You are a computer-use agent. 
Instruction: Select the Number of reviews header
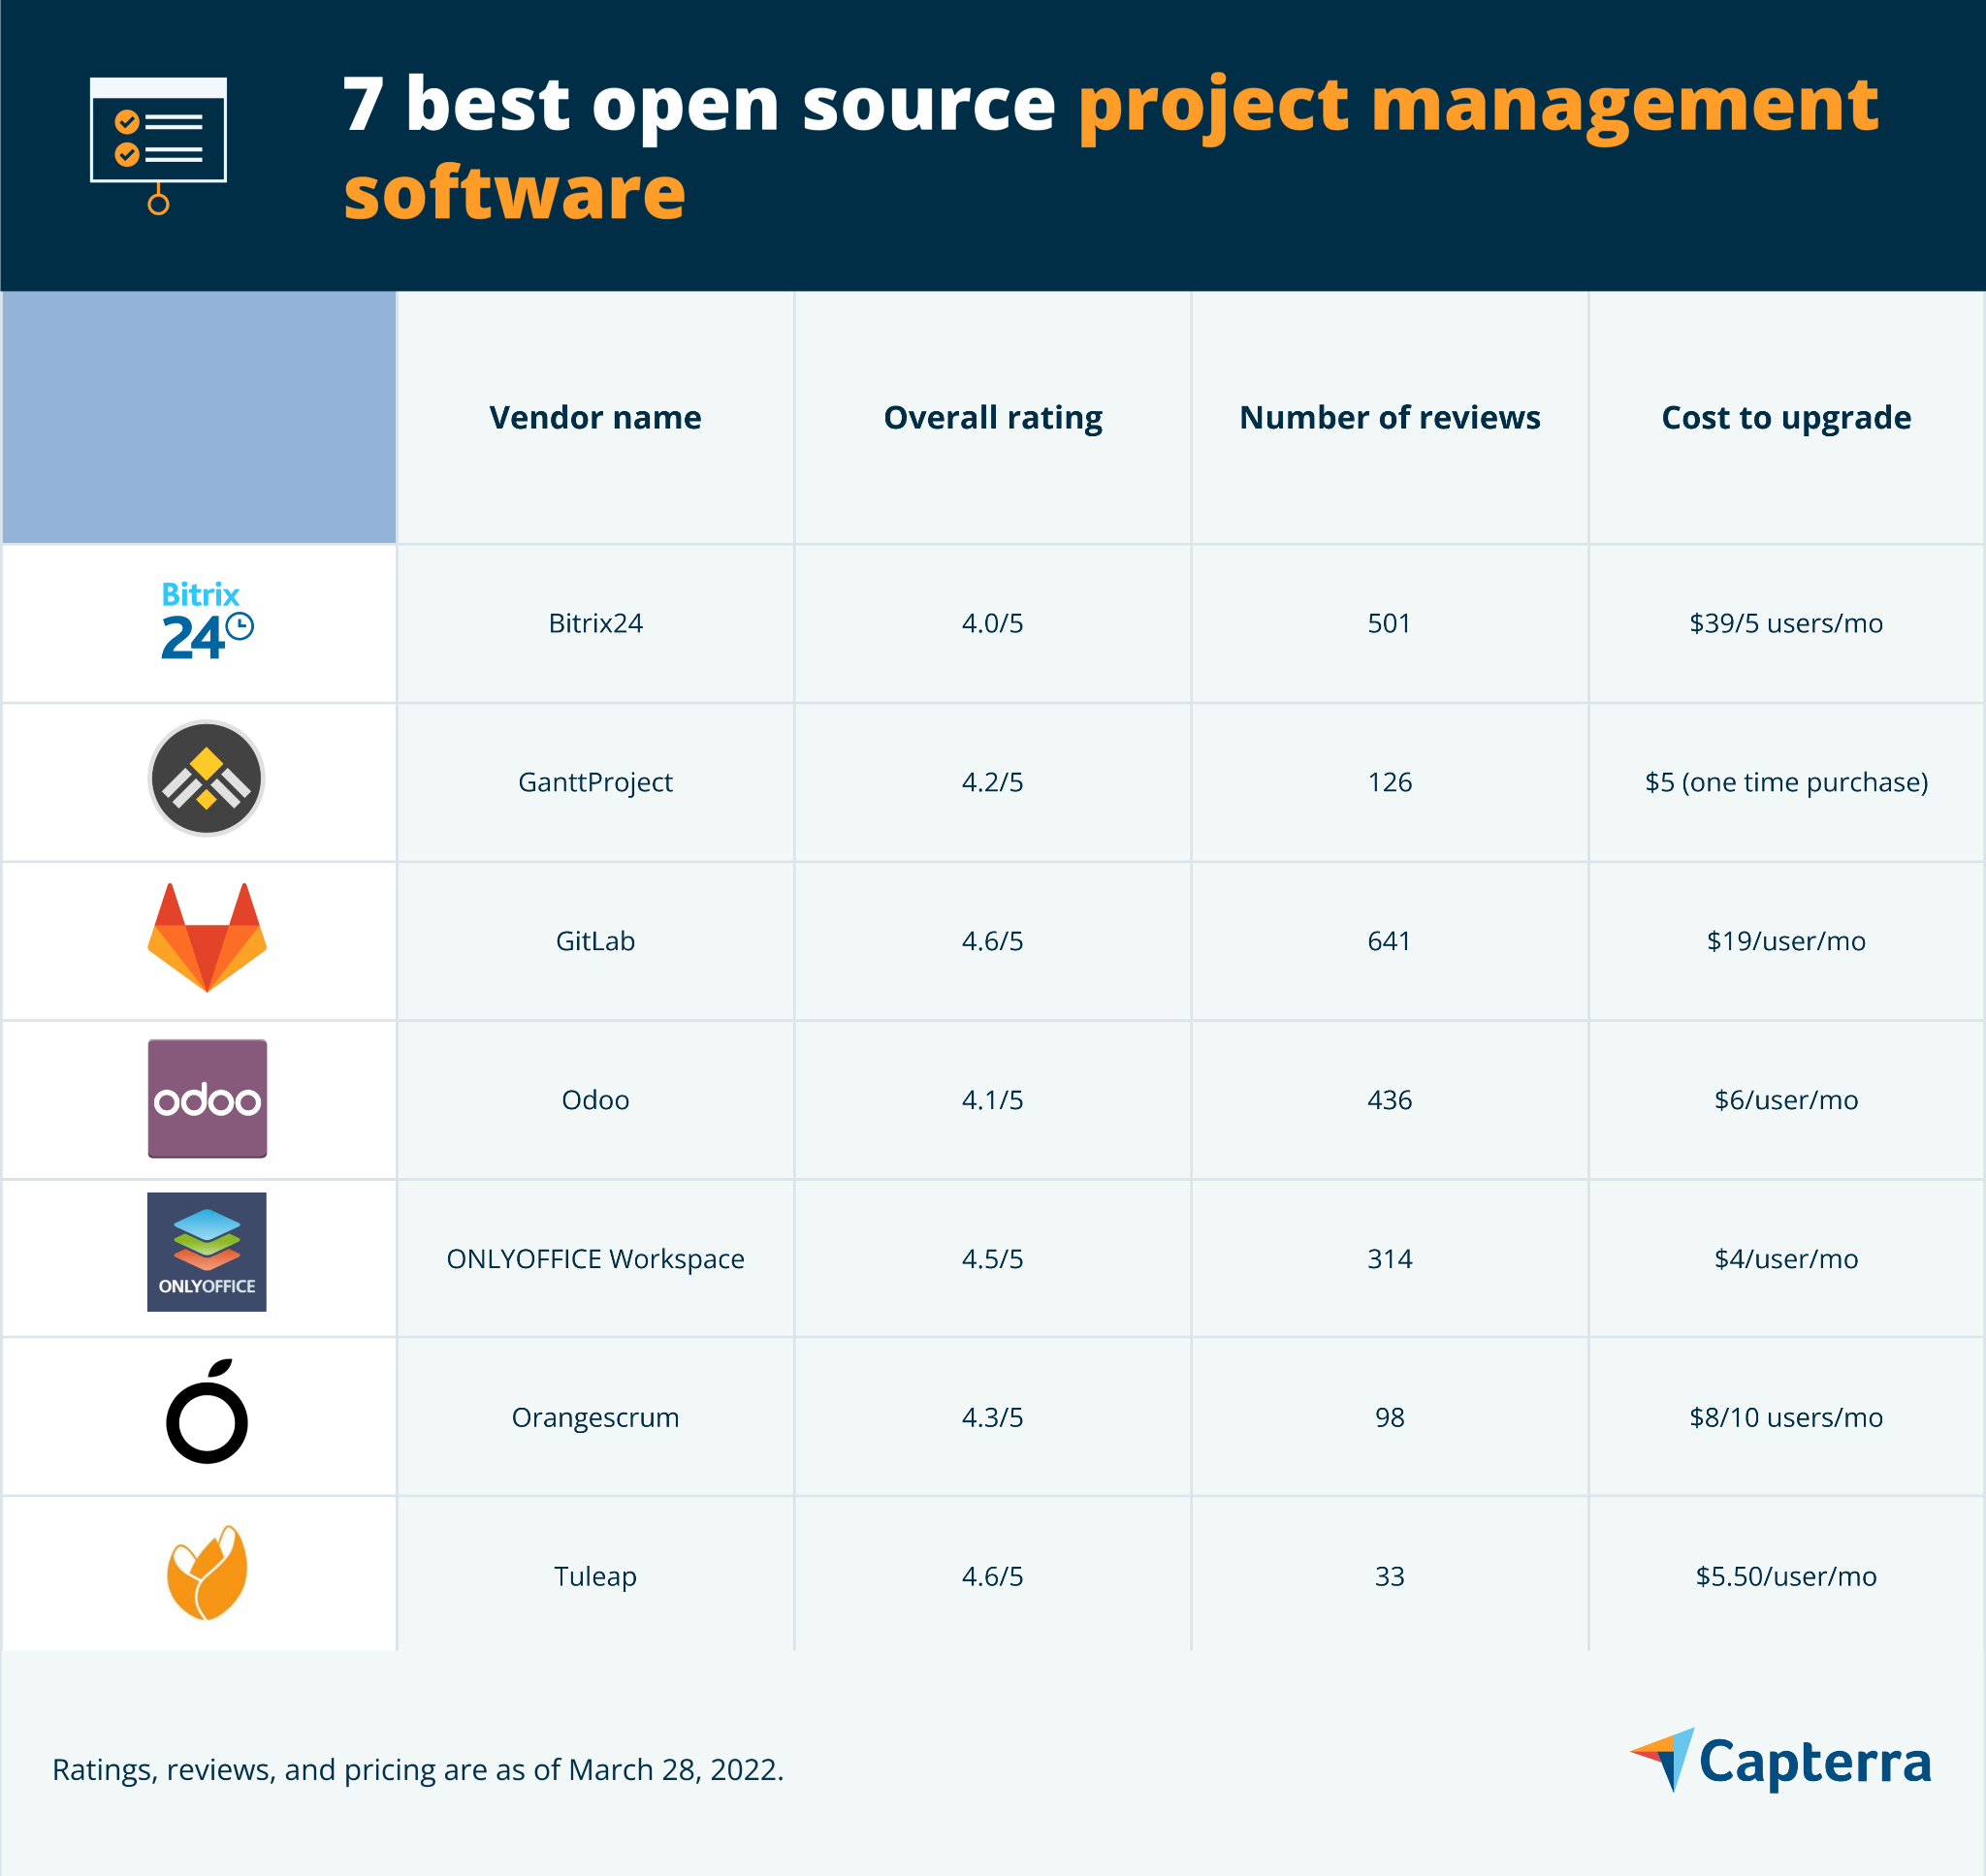tap(1389, 417)
